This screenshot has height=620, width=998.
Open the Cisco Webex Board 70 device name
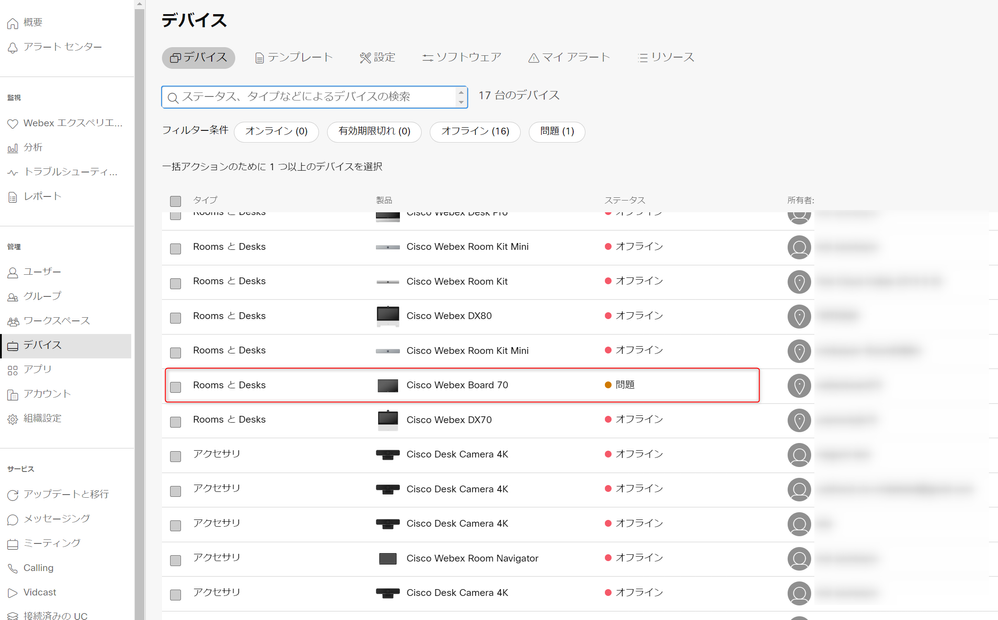click(458, 385)
